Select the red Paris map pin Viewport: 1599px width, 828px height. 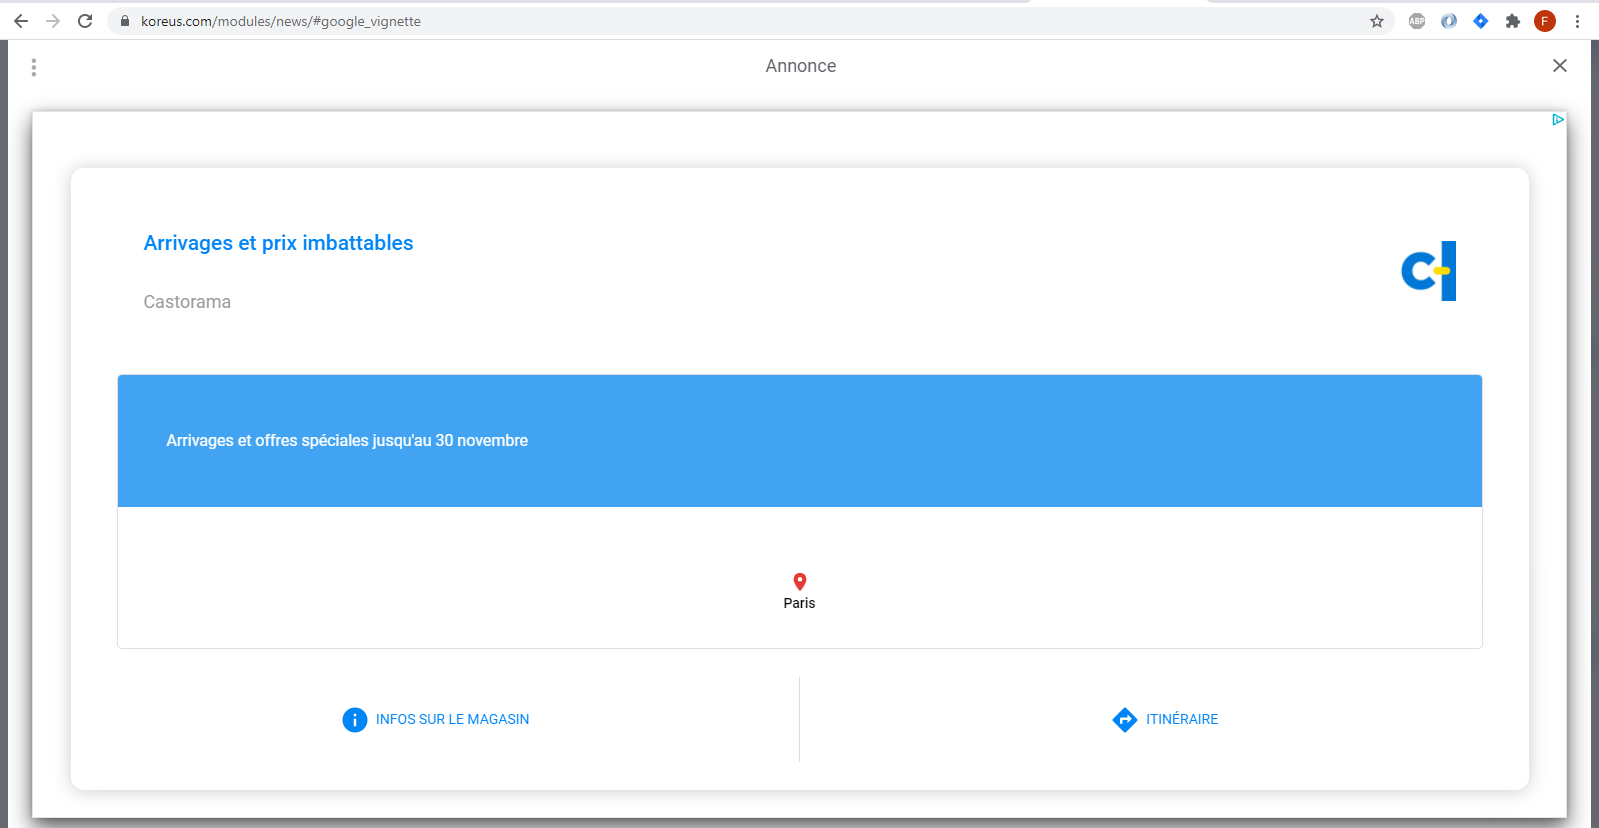(x=799, y=582)
